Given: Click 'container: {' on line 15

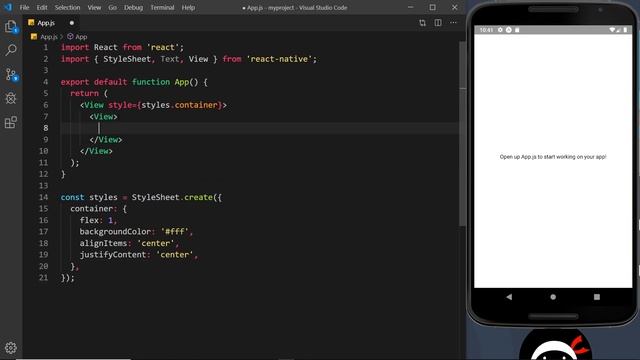Looking at the screenshot, I should pos(98,209).
